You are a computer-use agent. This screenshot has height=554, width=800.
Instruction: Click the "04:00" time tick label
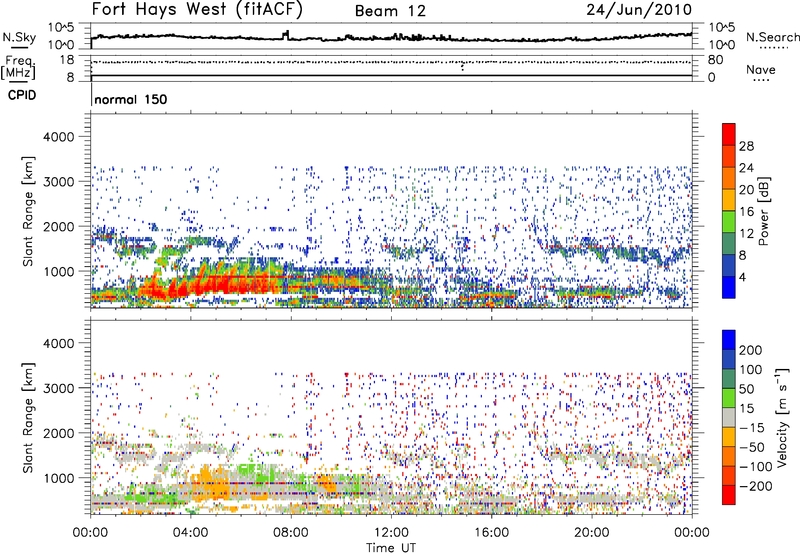point(190,533)
